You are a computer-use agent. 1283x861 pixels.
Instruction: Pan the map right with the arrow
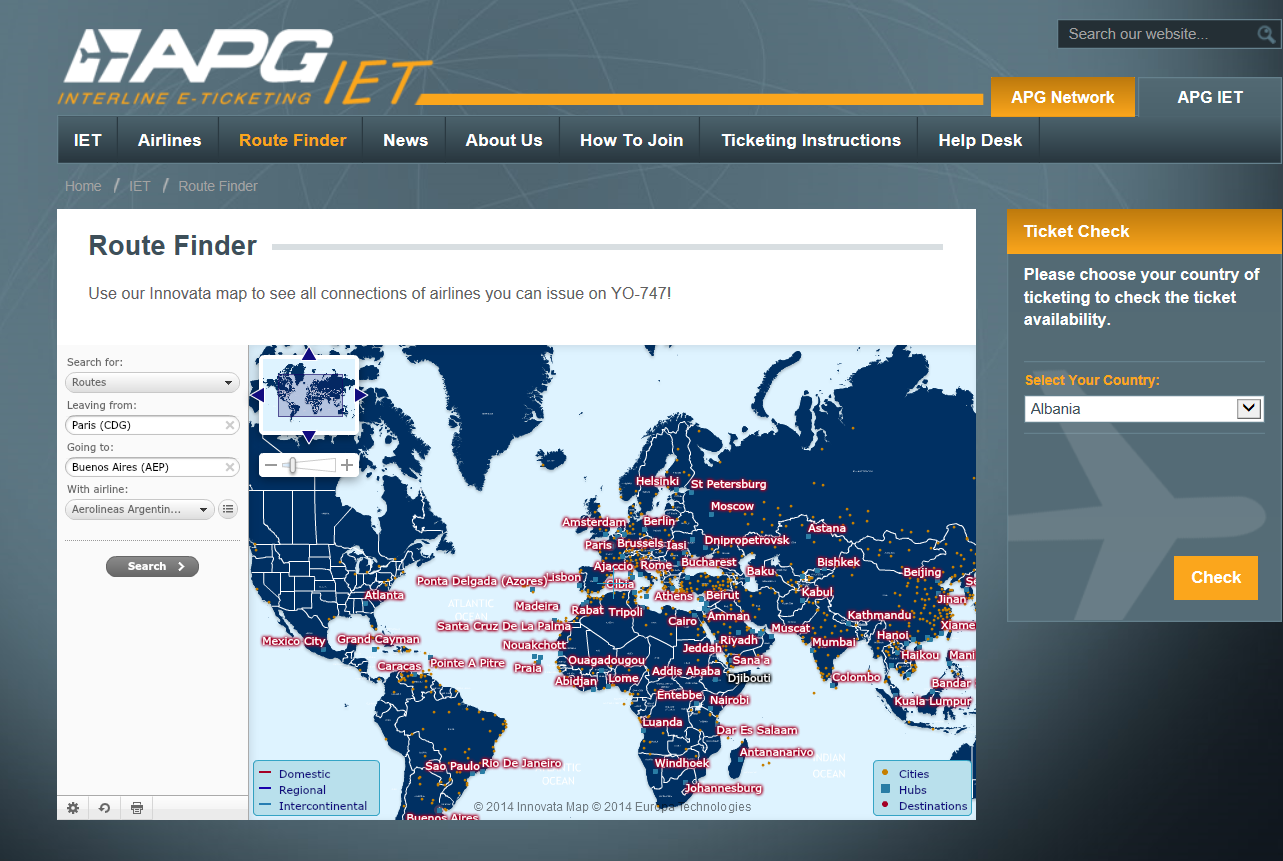tap(361, 395)
